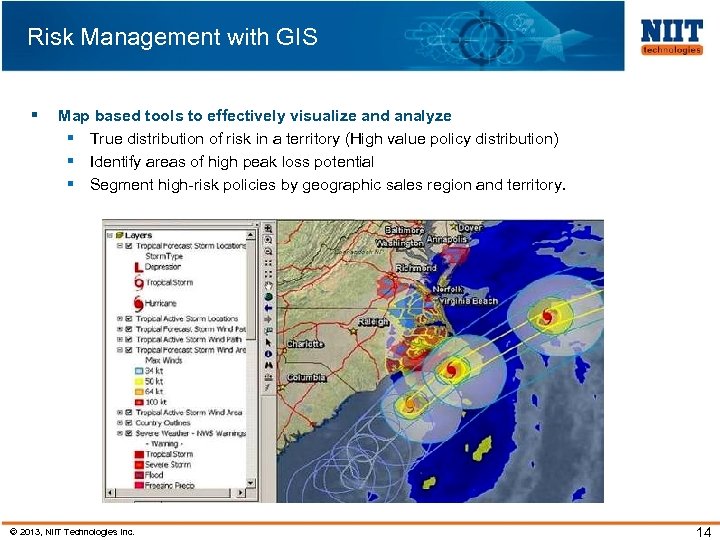The image size is (720, 540).
Task: Expand Tropical Active Storm Wind Area layer
Action: click(x=120, y=412)
